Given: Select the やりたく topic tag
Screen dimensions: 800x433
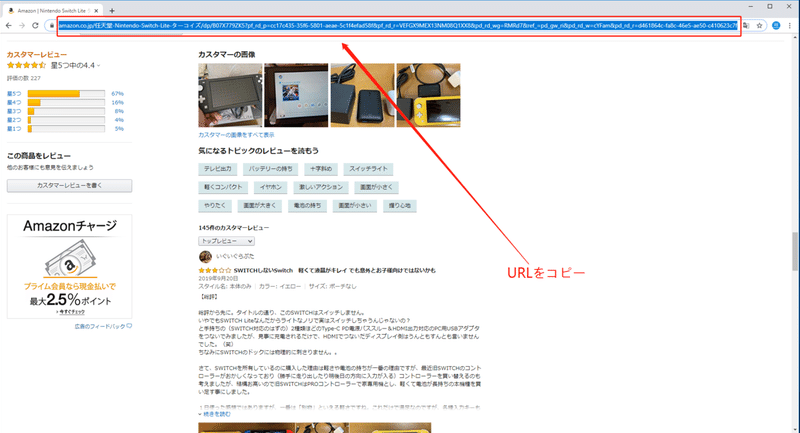Looking at the screenshot, I should [215, 206].
